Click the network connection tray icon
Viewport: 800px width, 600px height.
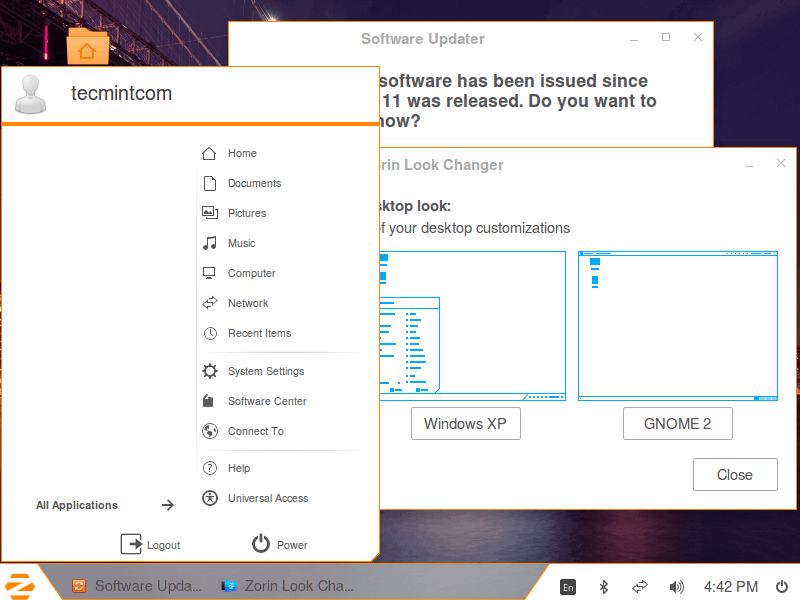pyautogui.click(x=640, y=587)
